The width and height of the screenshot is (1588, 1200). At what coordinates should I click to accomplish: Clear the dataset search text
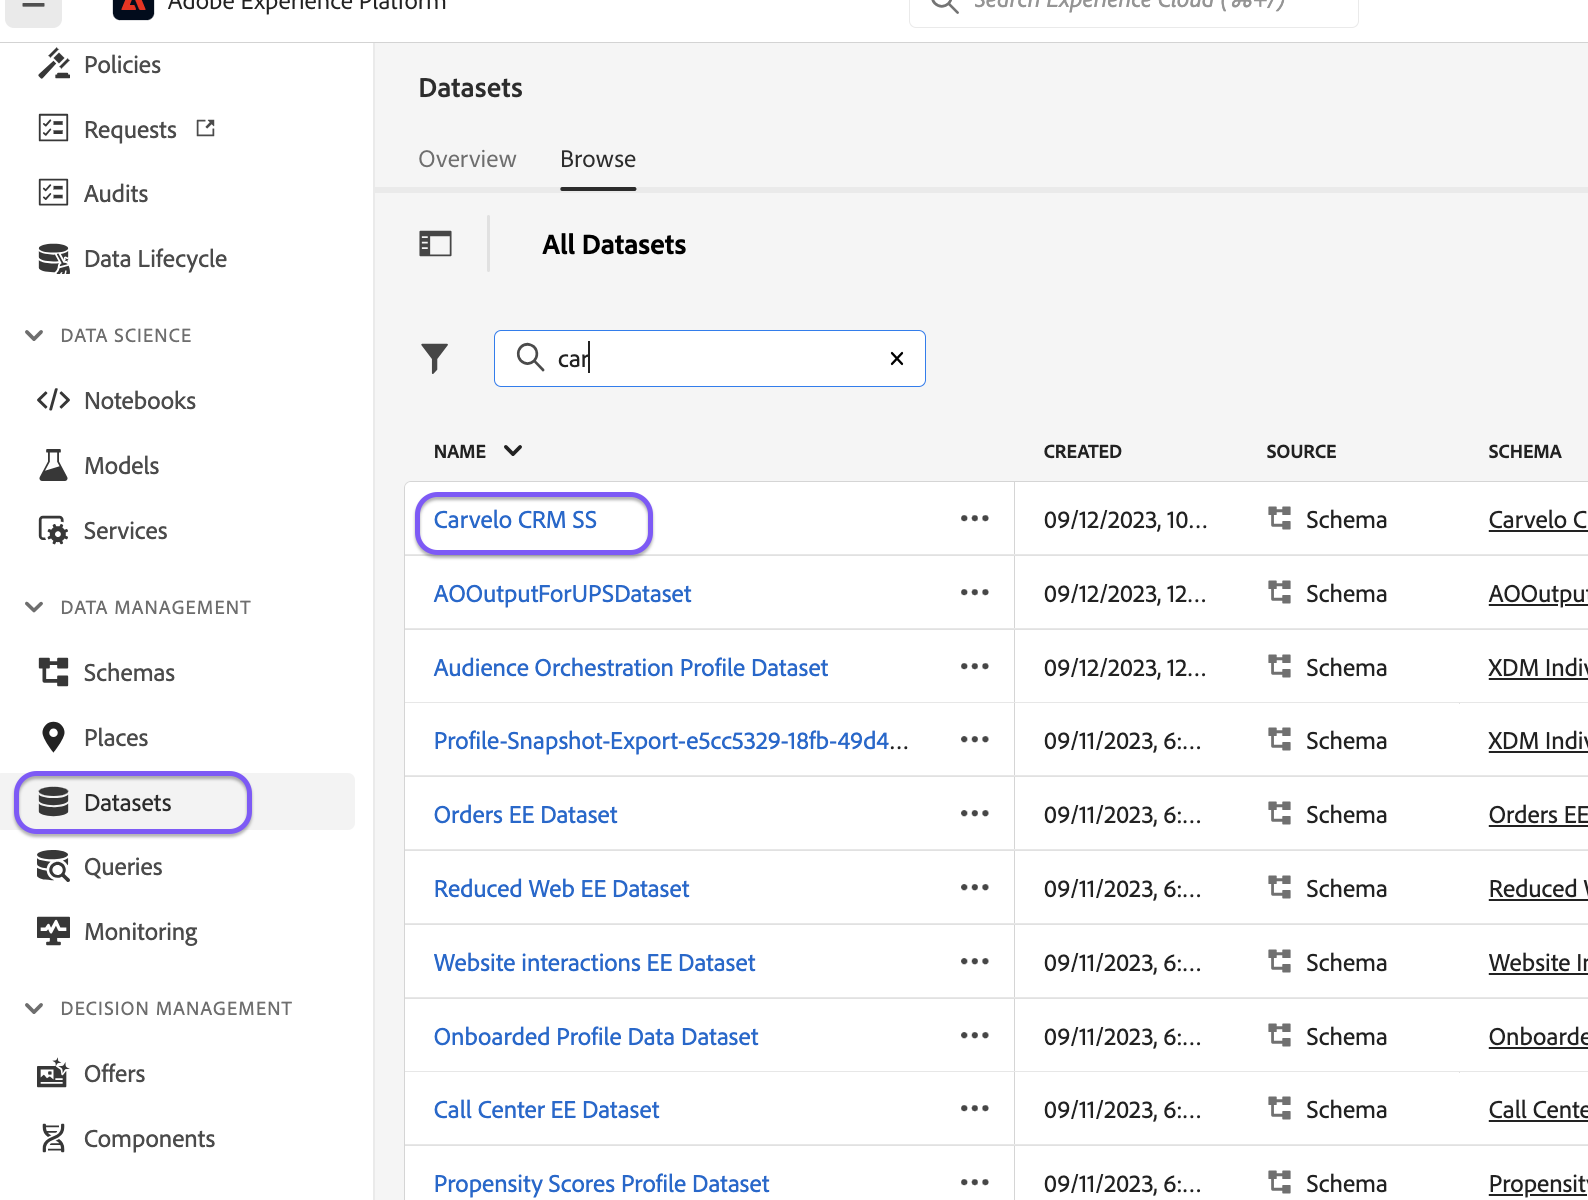pos(897,358)
